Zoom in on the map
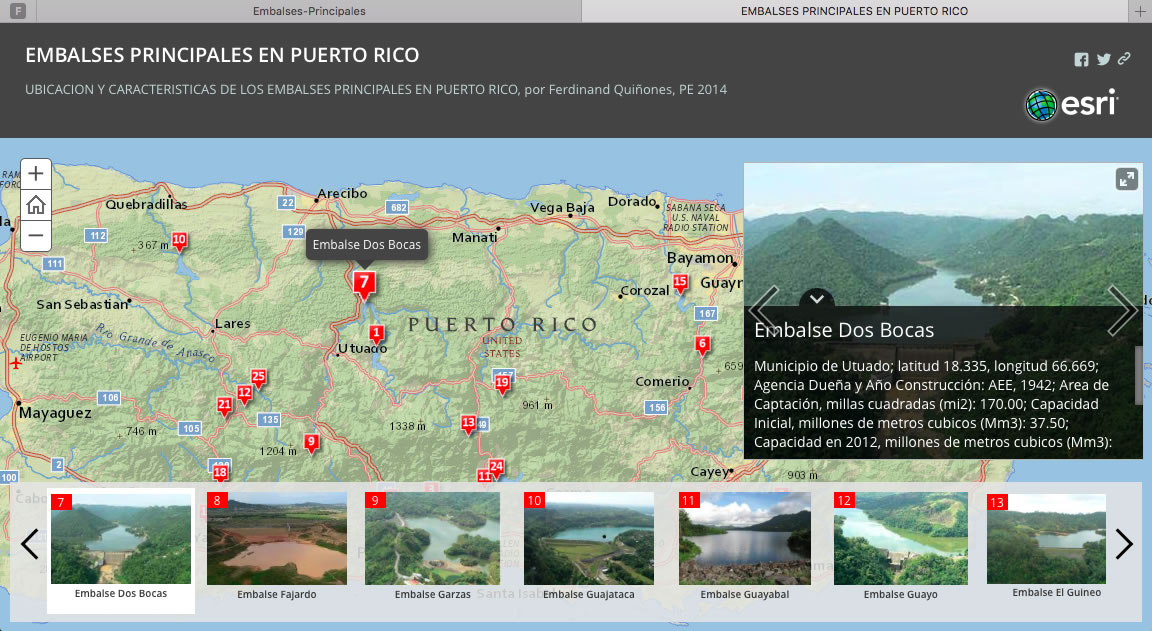This screenshot has width=1152, height=631. pos(36,173)
